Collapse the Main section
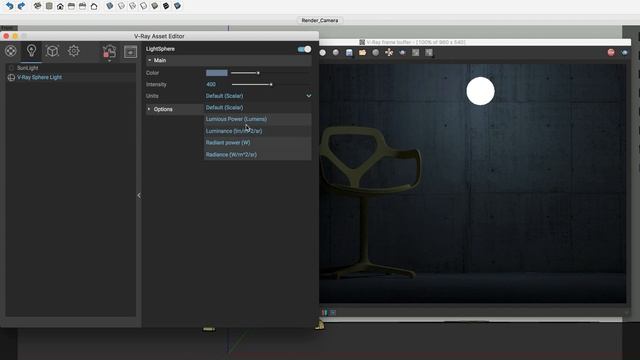This screenshot has width=640, height=360. pos(150,60)
